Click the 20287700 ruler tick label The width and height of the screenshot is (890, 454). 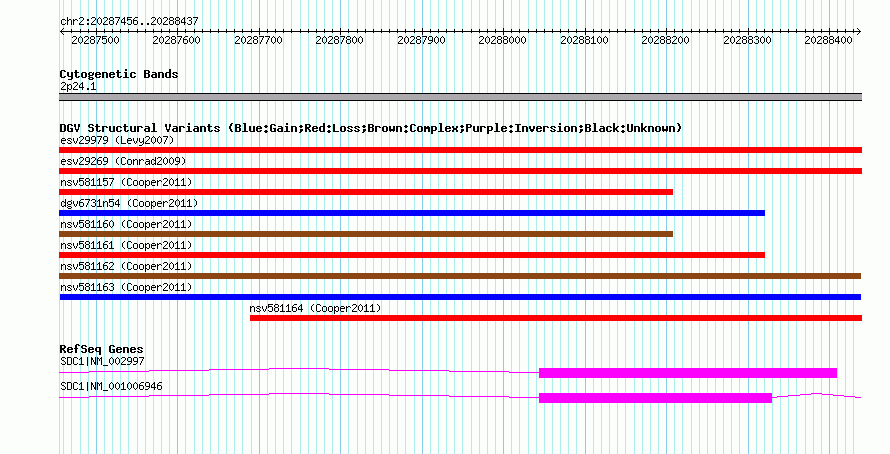pyautogui.click(x=258, y=40)
